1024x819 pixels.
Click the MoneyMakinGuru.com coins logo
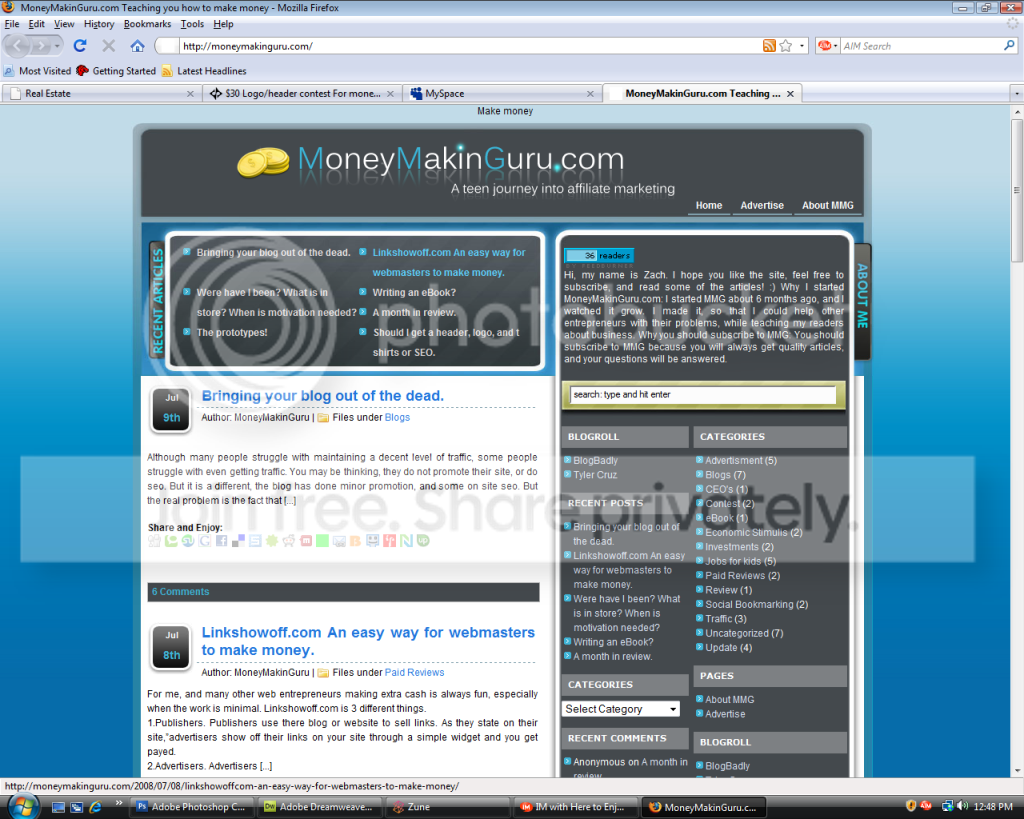(x=263, y=162)
